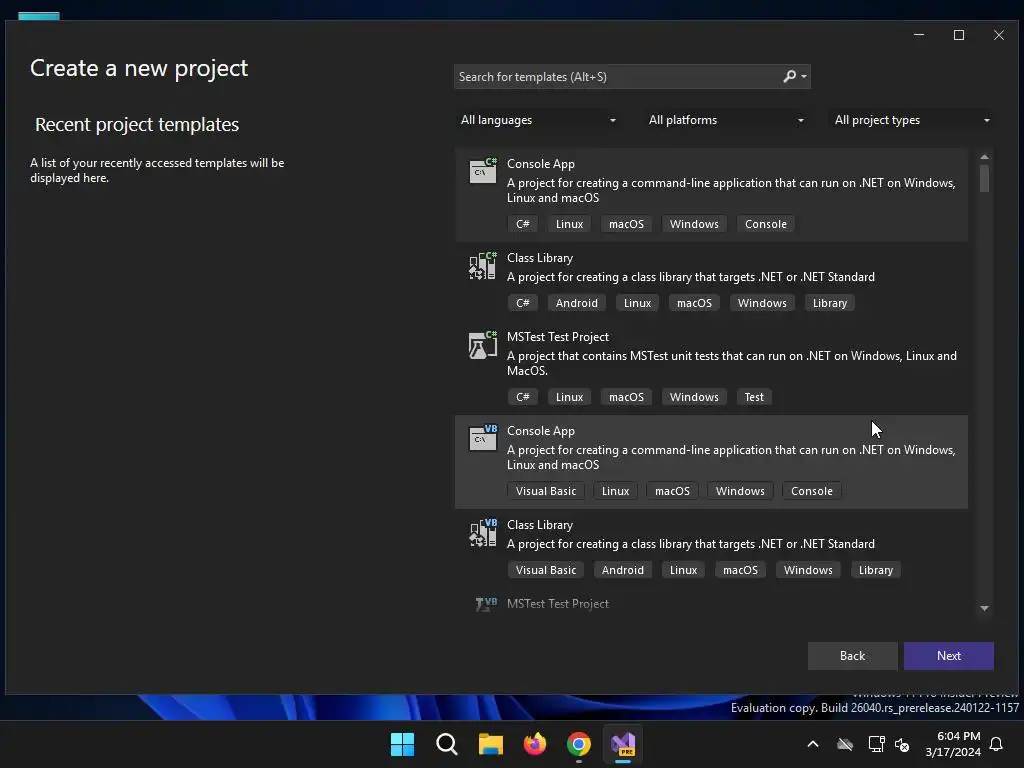Viewport: 1024px width, 768px height.
Task: Click the macOS tag under the VB Class Library
Action: point(740,570)
